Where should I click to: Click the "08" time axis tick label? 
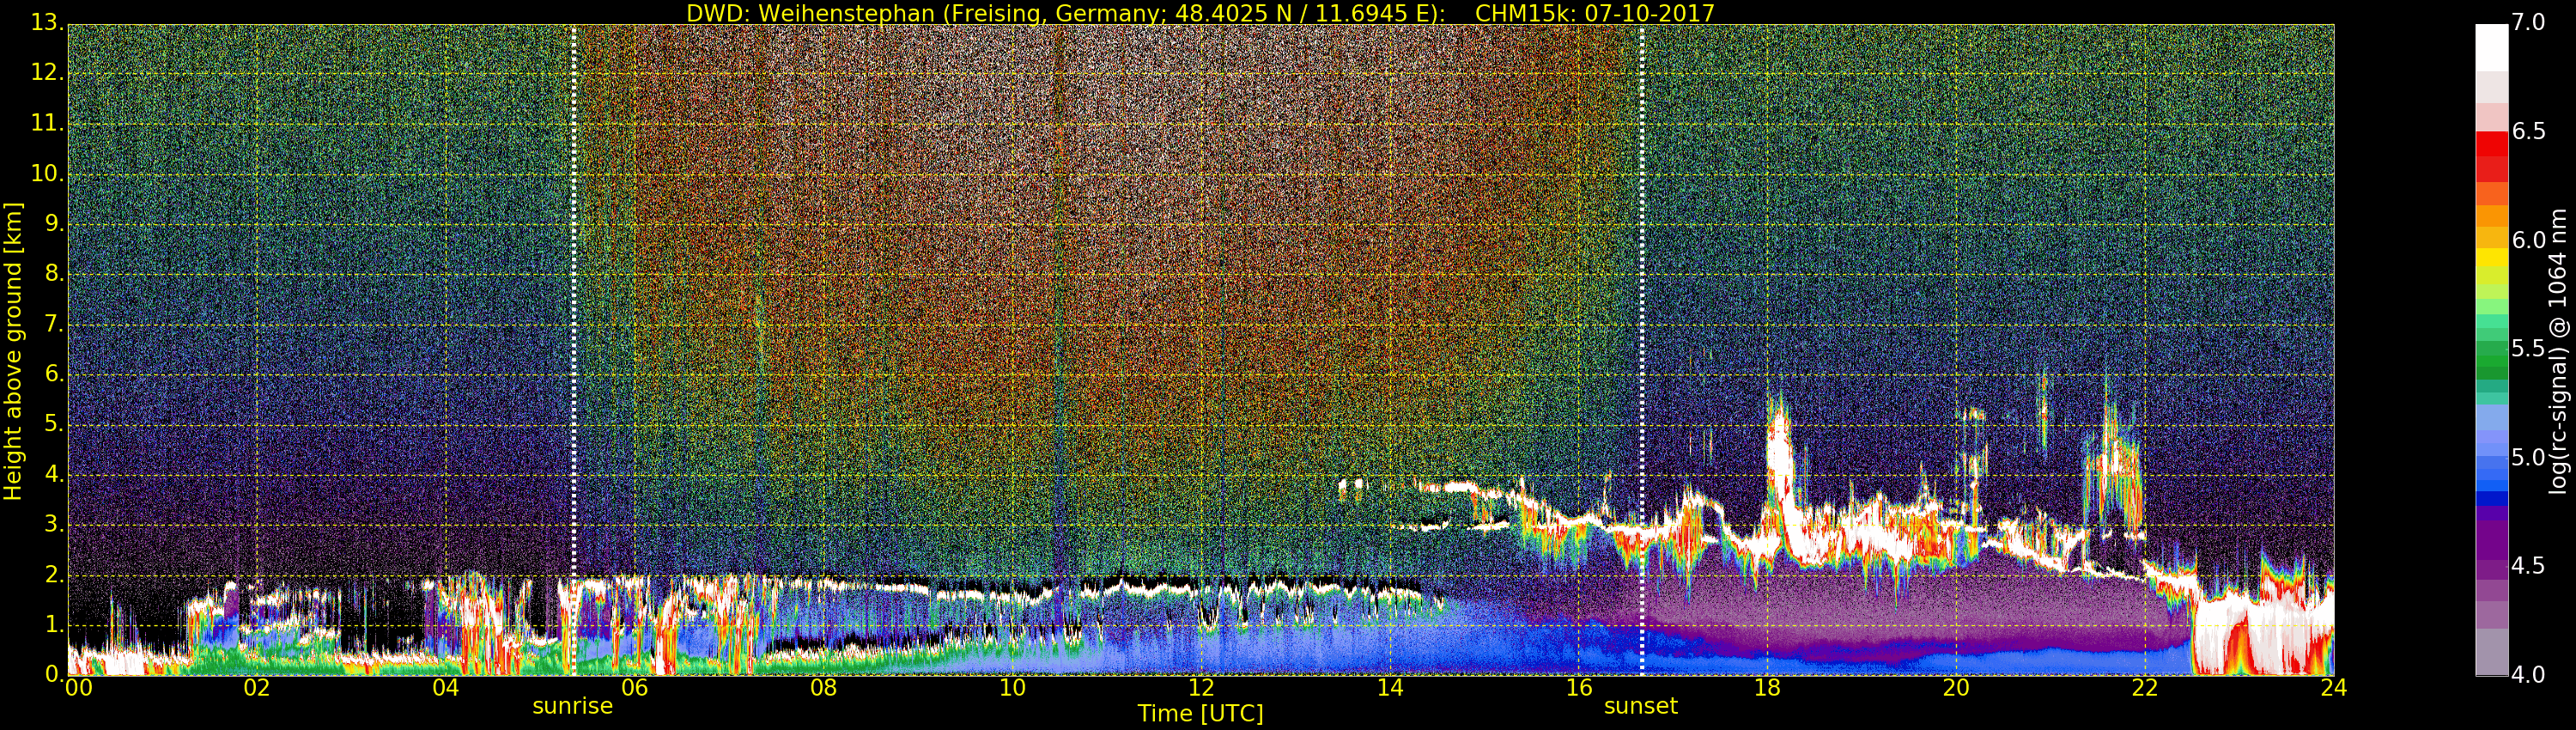(x=823, y=688)
